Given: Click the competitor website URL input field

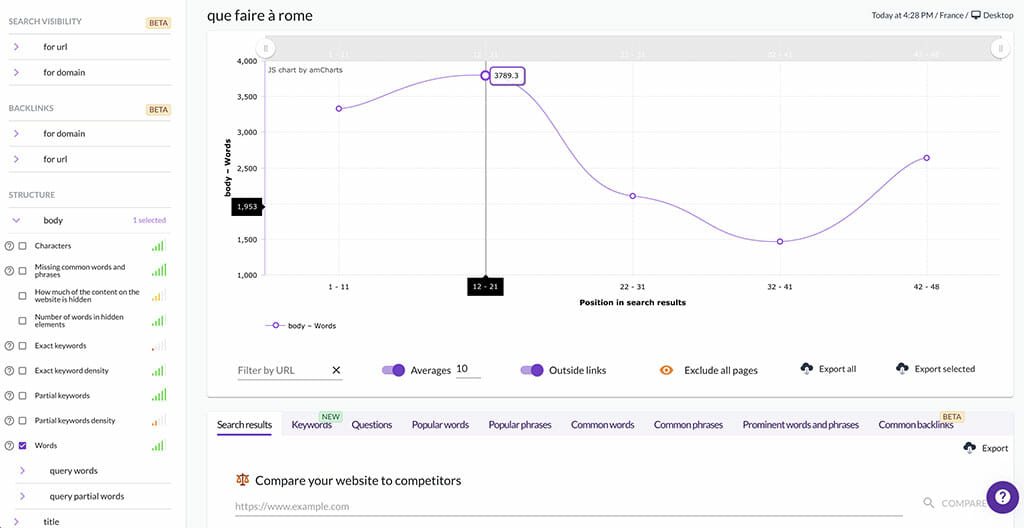Looking at the screenshot, I should pos(568,506).
